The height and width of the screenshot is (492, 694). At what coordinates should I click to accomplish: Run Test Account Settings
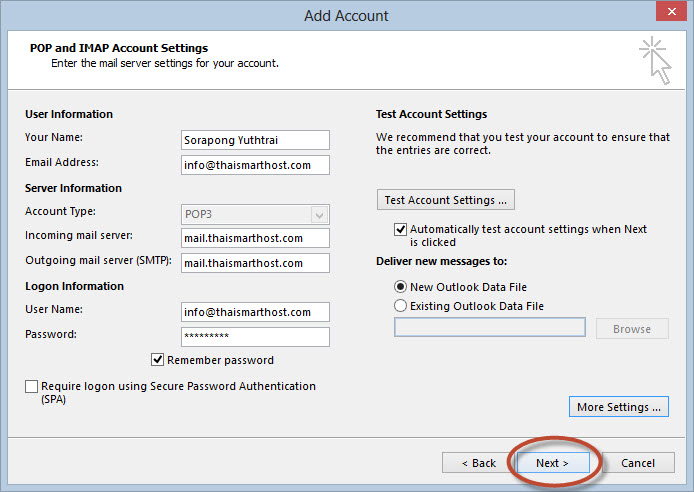point(446,200)
